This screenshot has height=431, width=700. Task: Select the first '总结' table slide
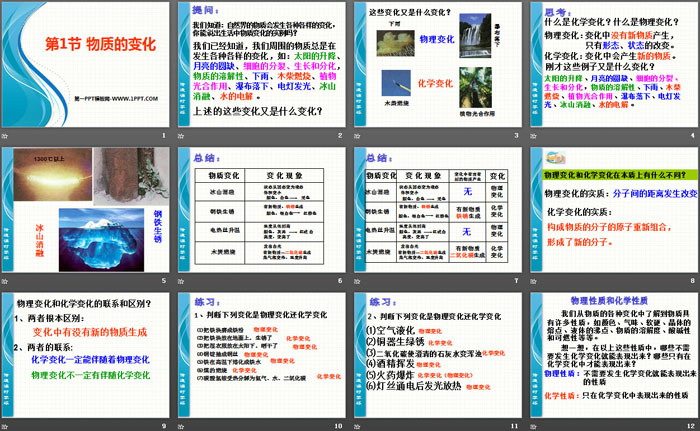tap(262, 214)
